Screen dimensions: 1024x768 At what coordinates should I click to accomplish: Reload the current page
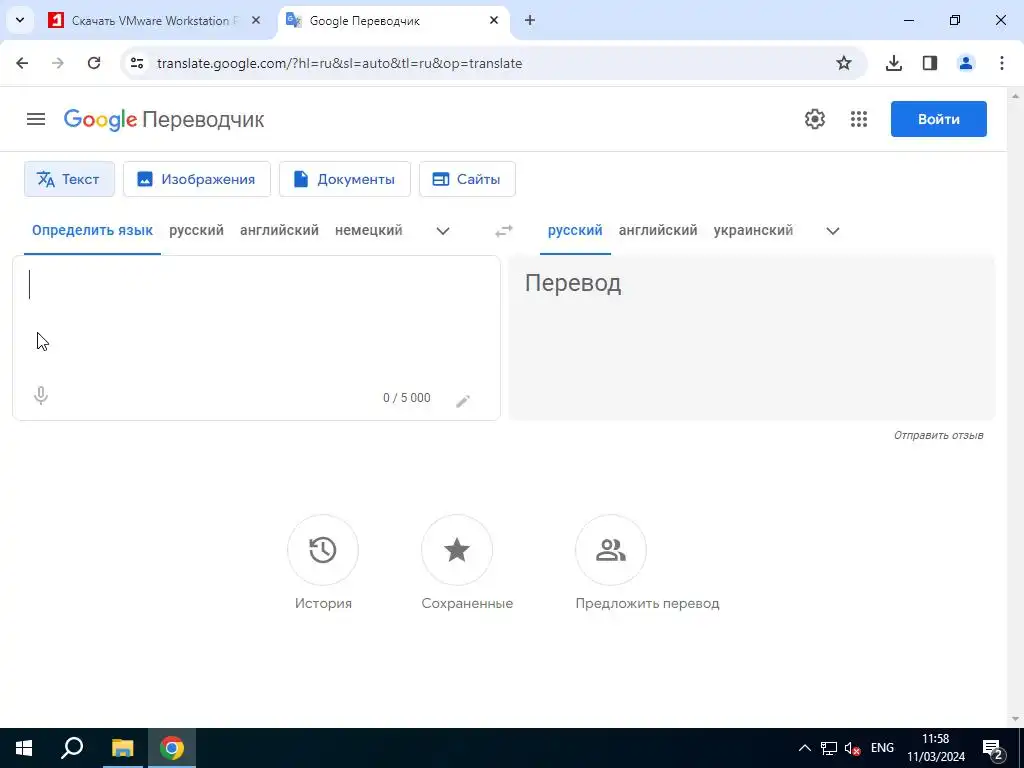click(x=94, y=63)
